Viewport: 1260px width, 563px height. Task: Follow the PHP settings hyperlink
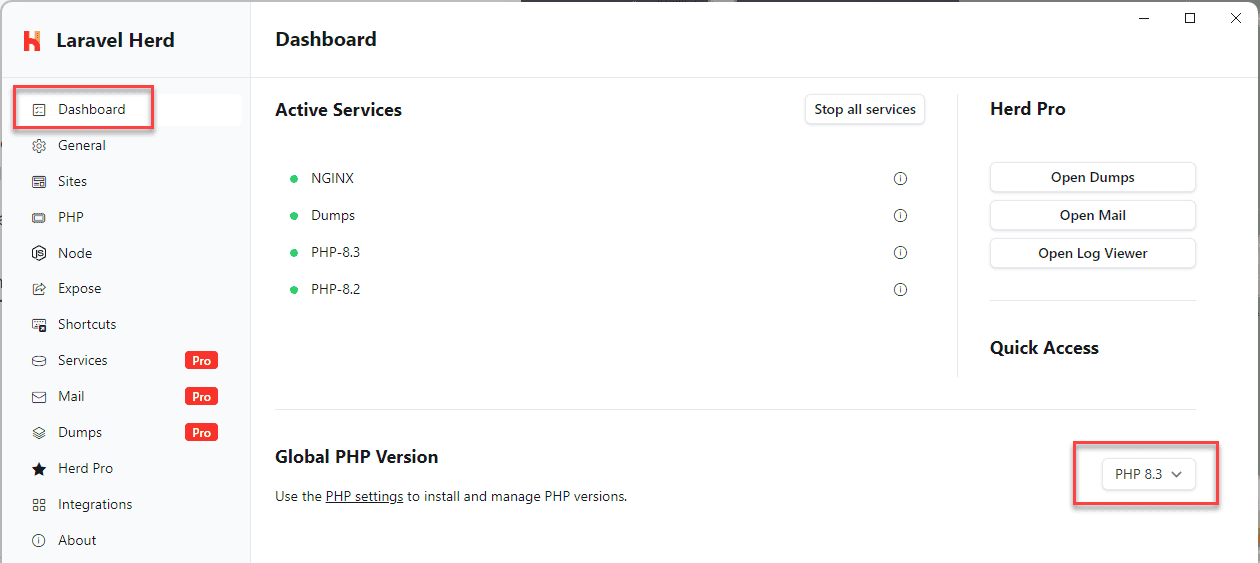[x=364, y=497]
